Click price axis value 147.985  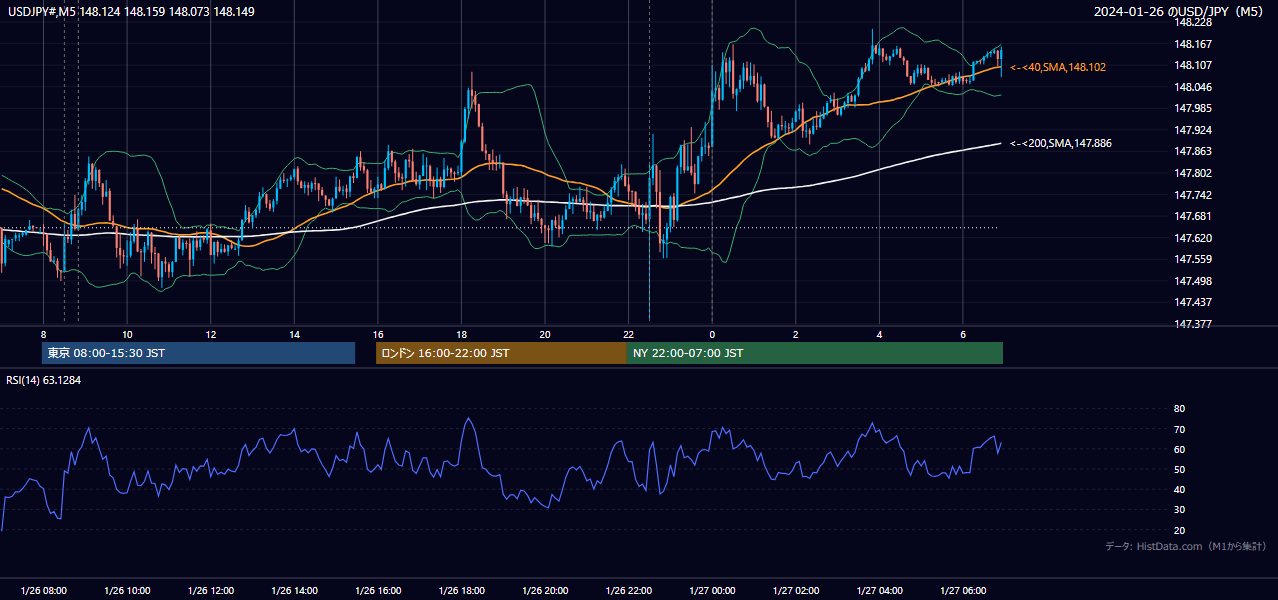point(1193,108)
